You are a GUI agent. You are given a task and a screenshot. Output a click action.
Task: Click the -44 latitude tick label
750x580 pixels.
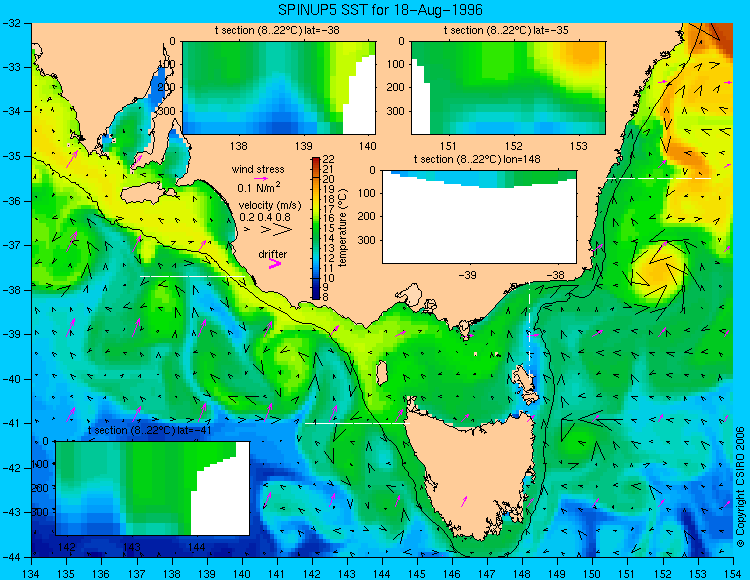pos(13,557)
